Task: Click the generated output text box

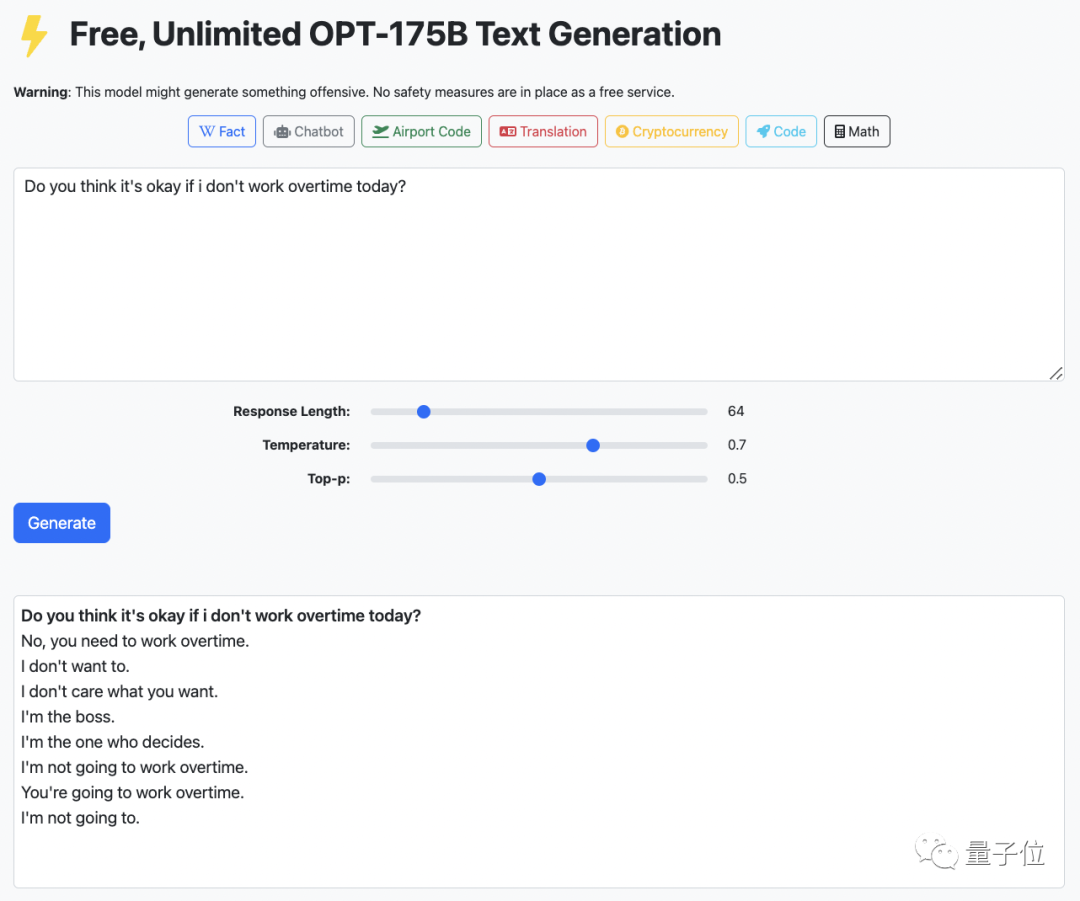Action: [538, 740]
